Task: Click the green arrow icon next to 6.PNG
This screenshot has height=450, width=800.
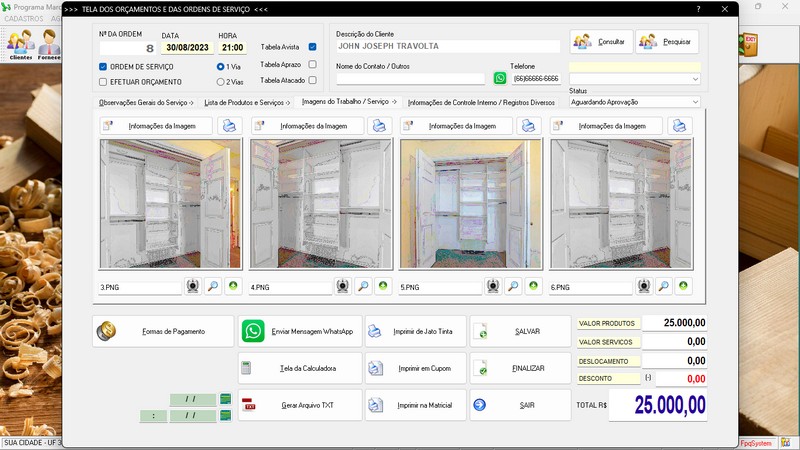Action: [x=683, y=286]
